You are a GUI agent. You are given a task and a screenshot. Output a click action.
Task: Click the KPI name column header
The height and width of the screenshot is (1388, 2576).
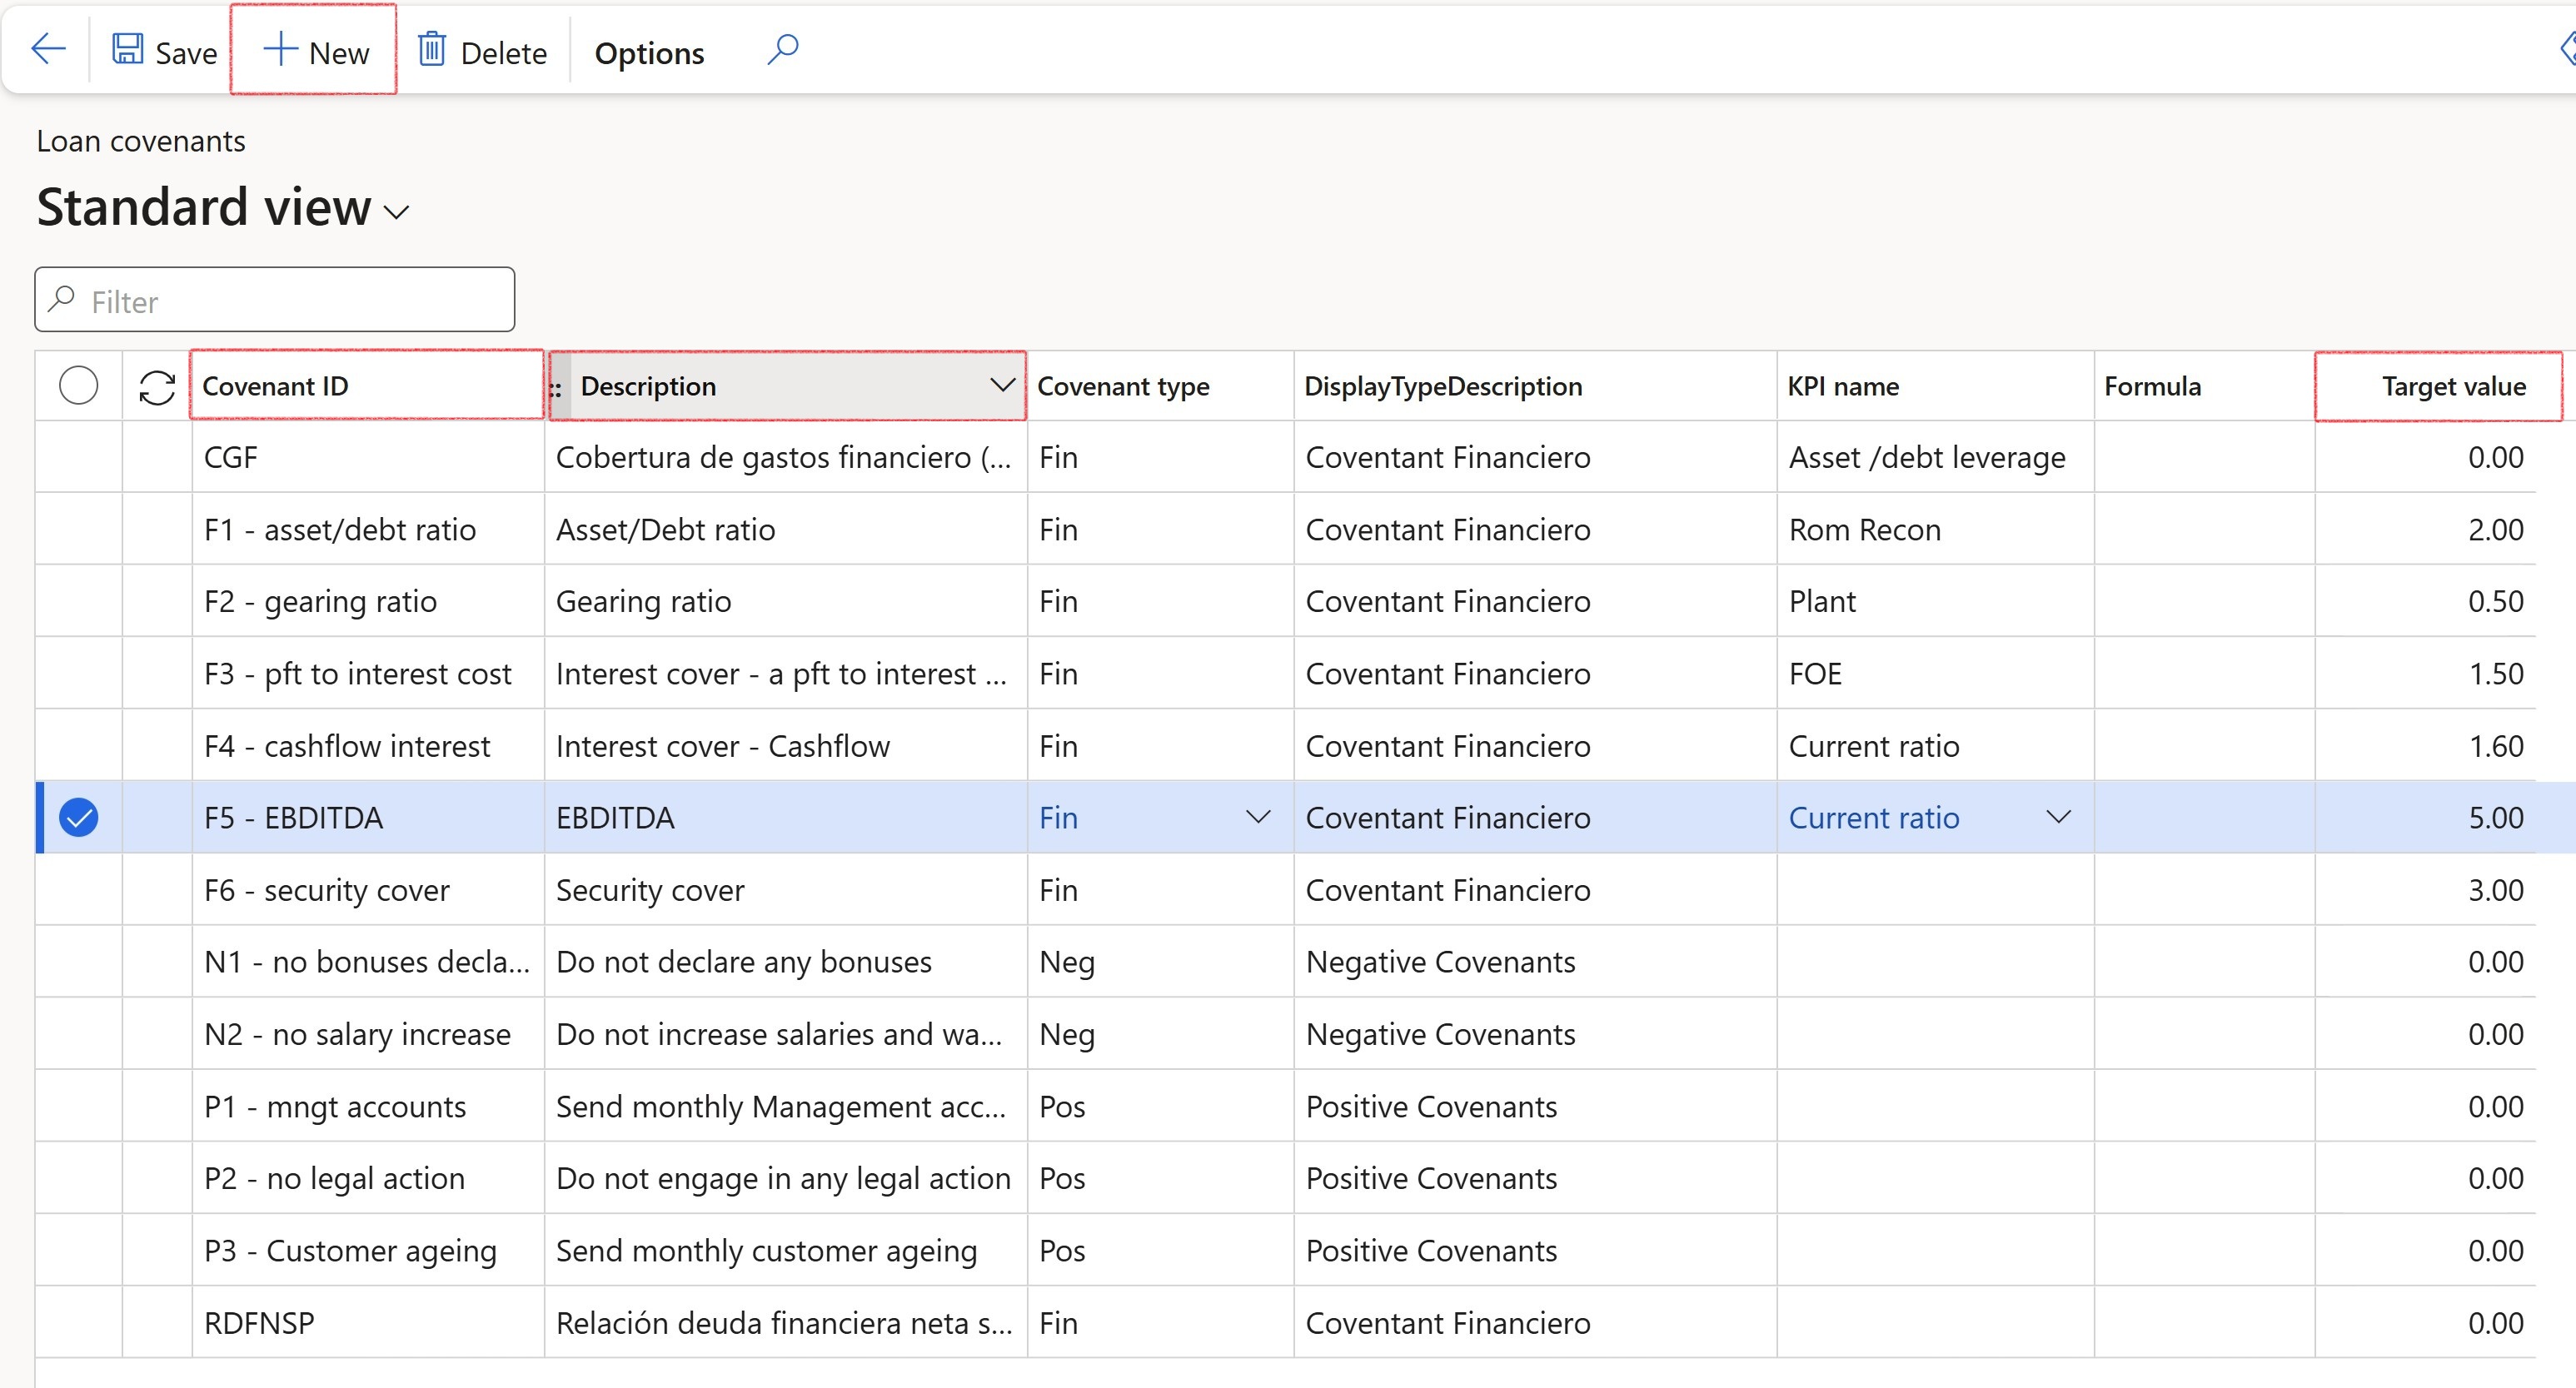pos(1935,386)
